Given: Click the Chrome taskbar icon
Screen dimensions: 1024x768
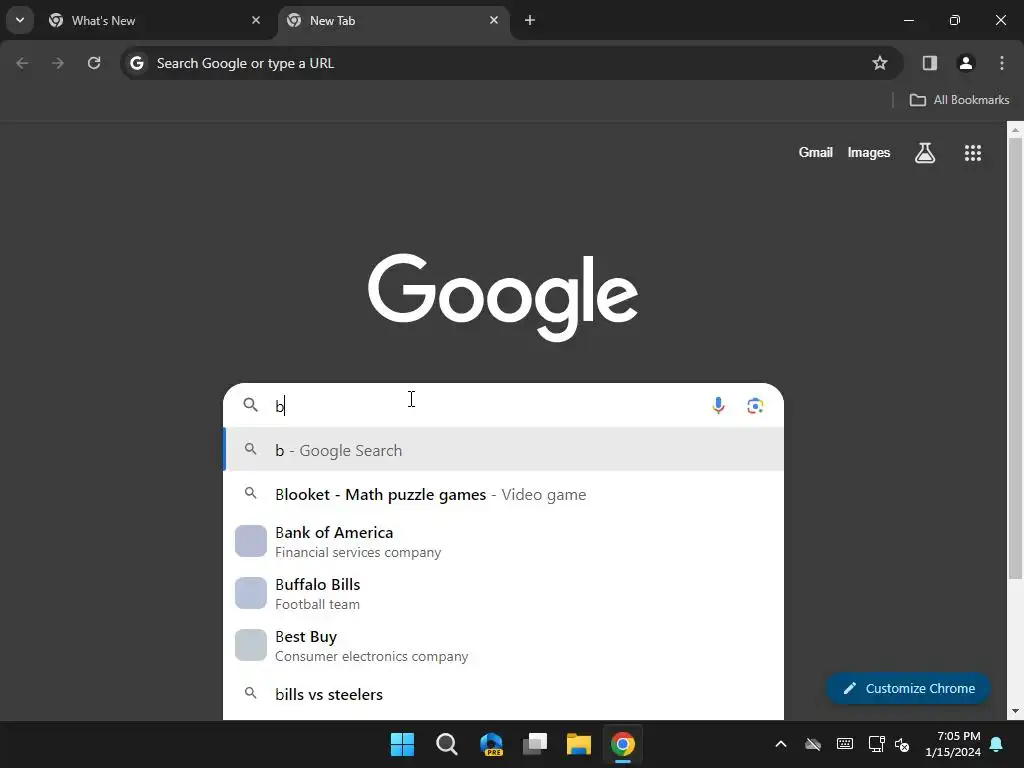Looking at the screenshot, I should tap(622, 744).
